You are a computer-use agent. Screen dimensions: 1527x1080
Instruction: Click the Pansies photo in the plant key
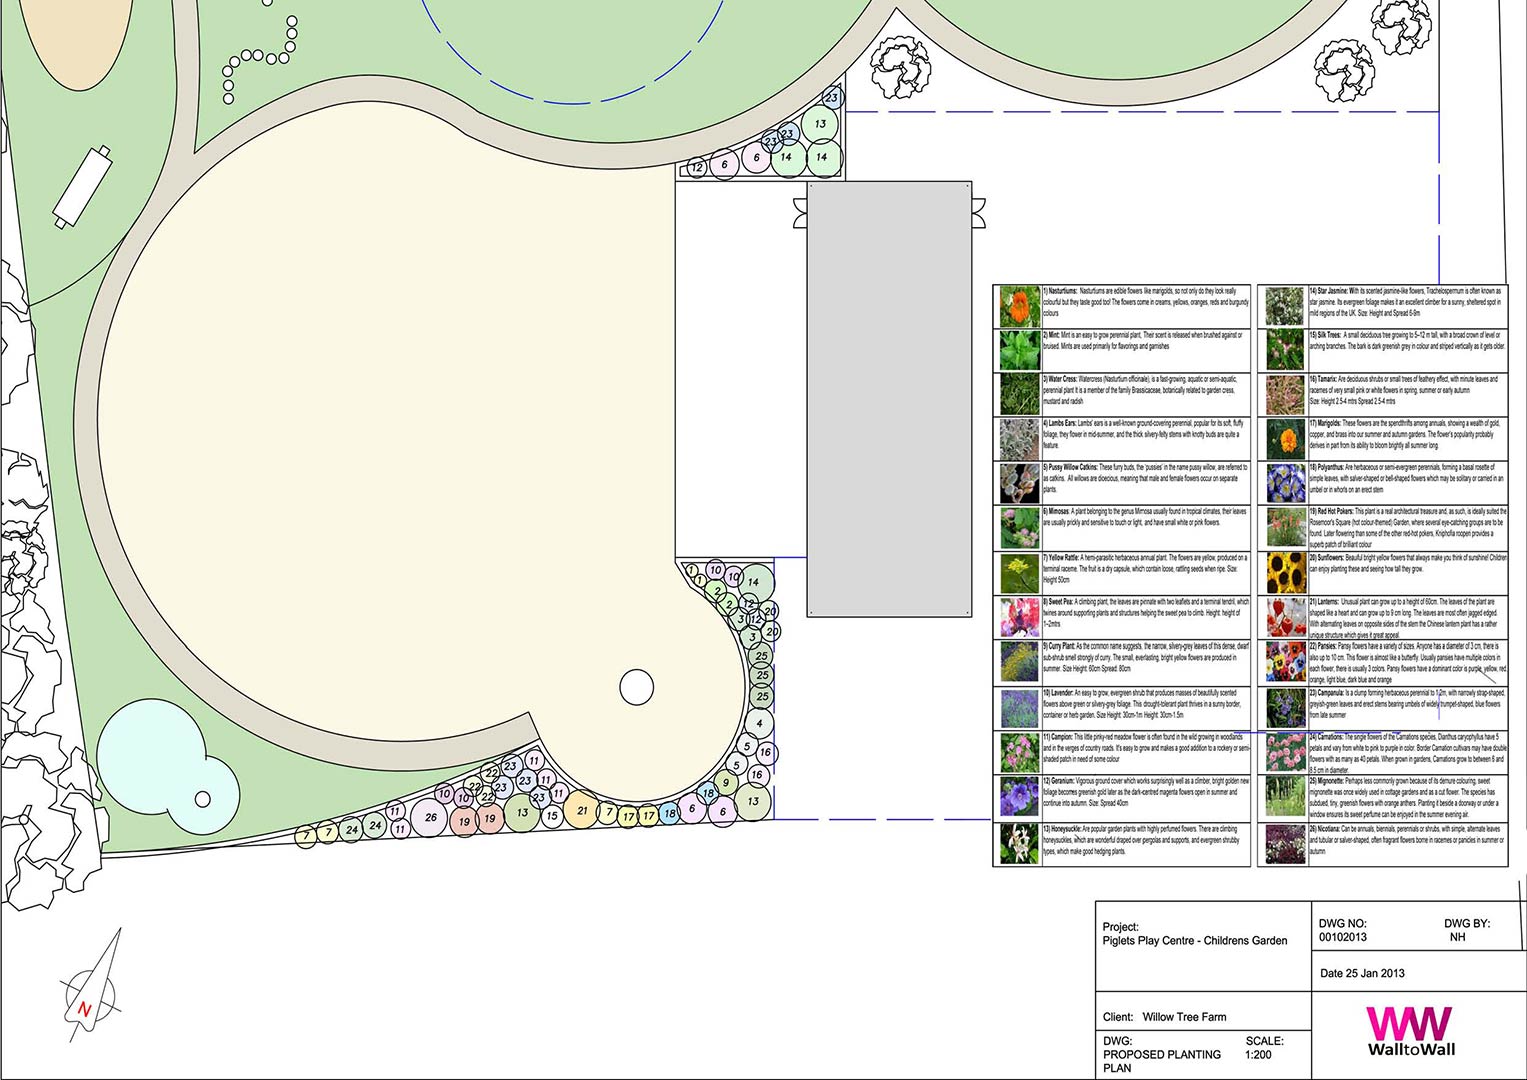coord(1285,662)
